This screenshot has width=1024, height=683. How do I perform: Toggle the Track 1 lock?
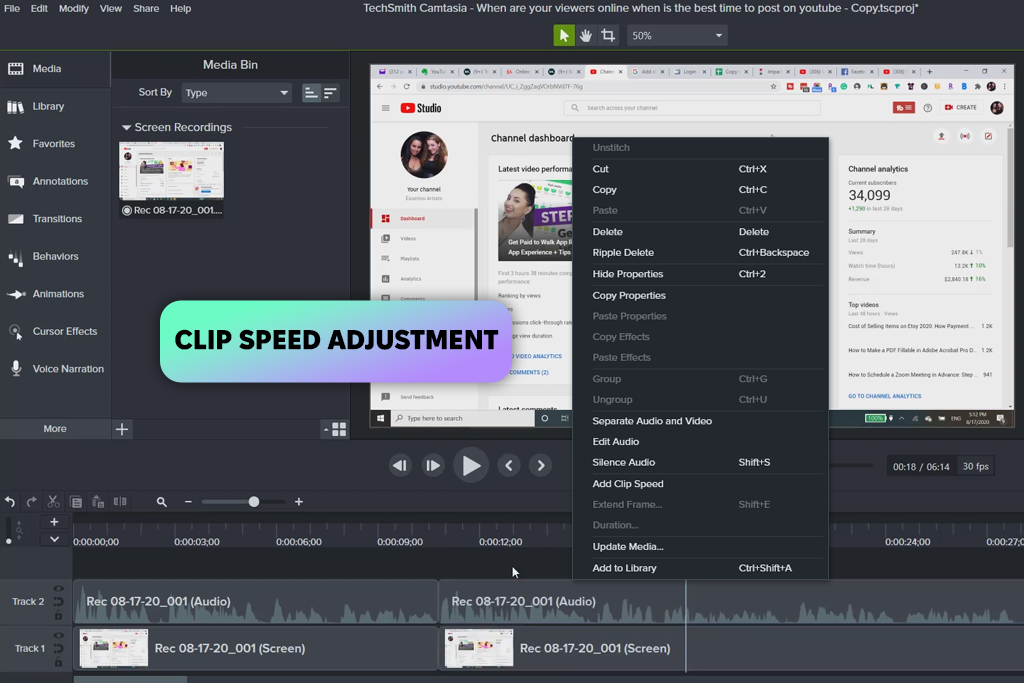point(58,662)
